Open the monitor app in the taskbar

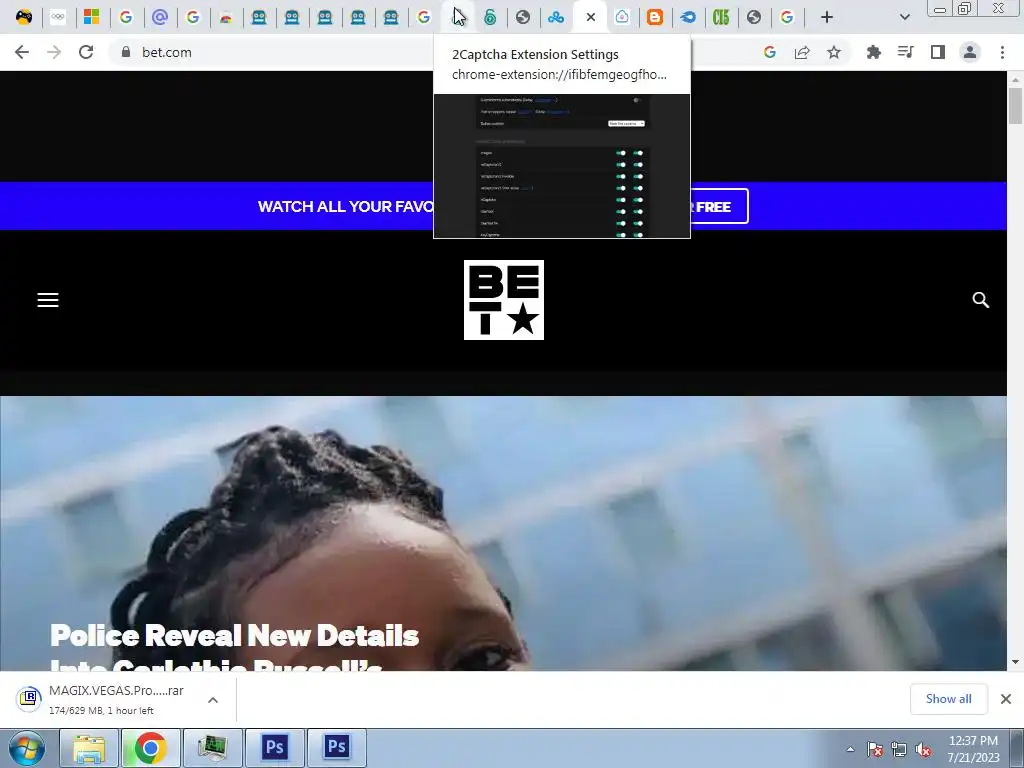click(x=212, y=748)
